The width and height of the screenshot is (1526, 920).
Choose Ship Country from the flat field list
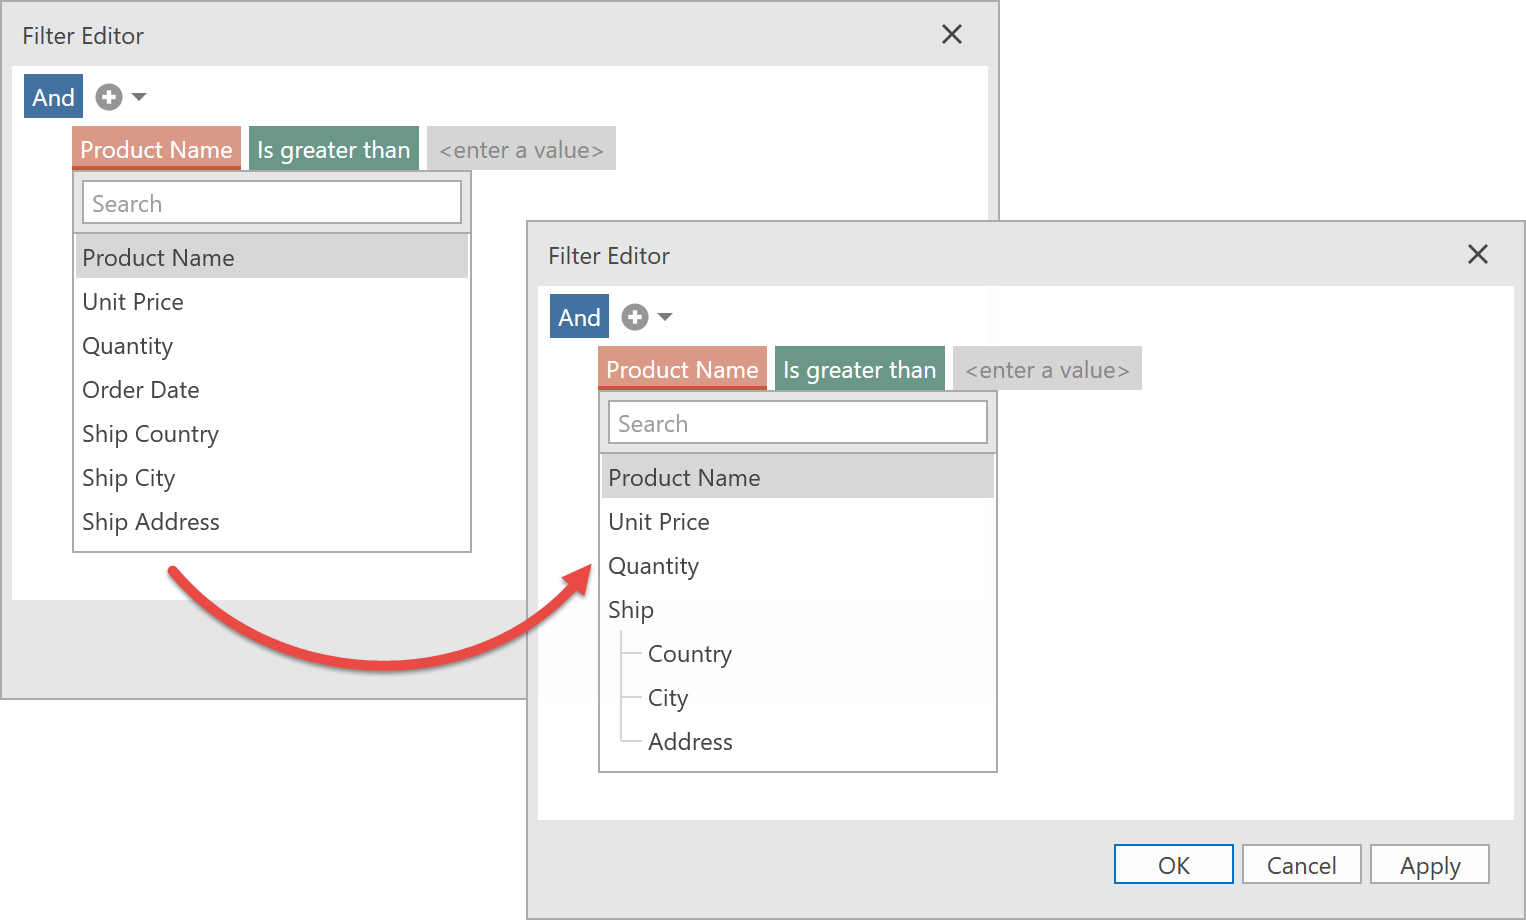150,434
